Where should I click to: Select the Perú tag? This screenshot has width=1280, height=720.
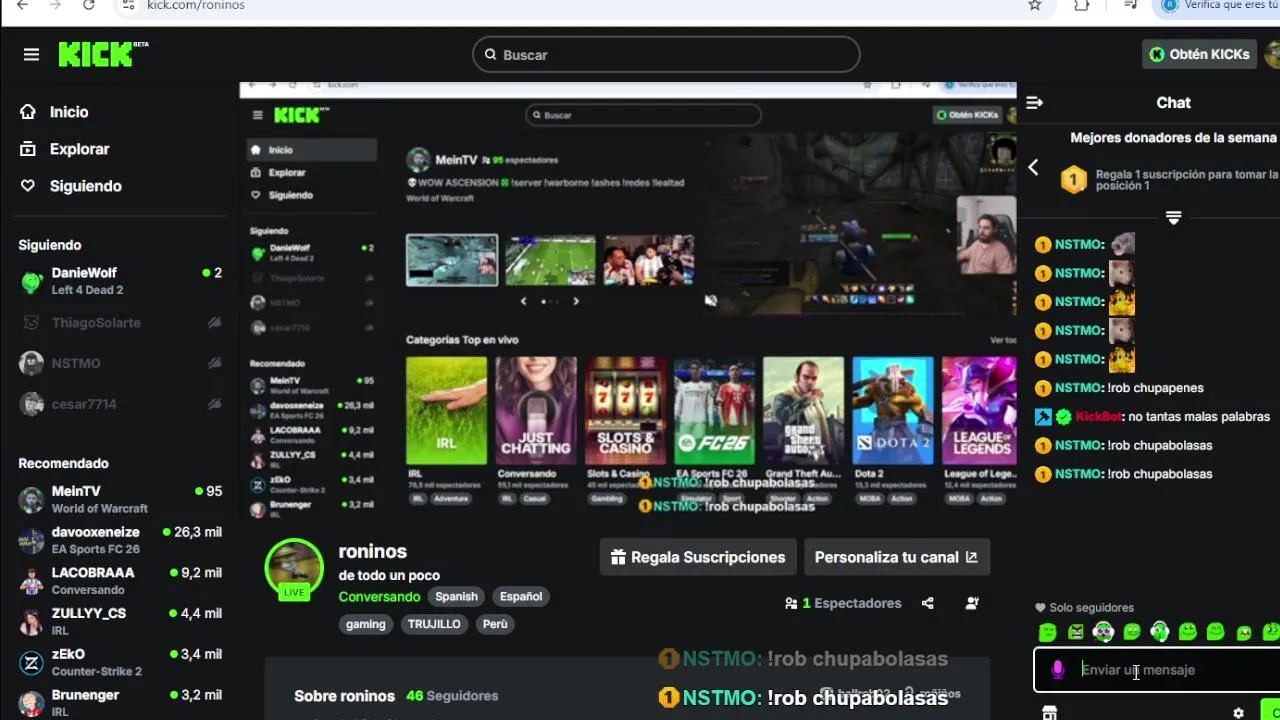tap(495, 624)
